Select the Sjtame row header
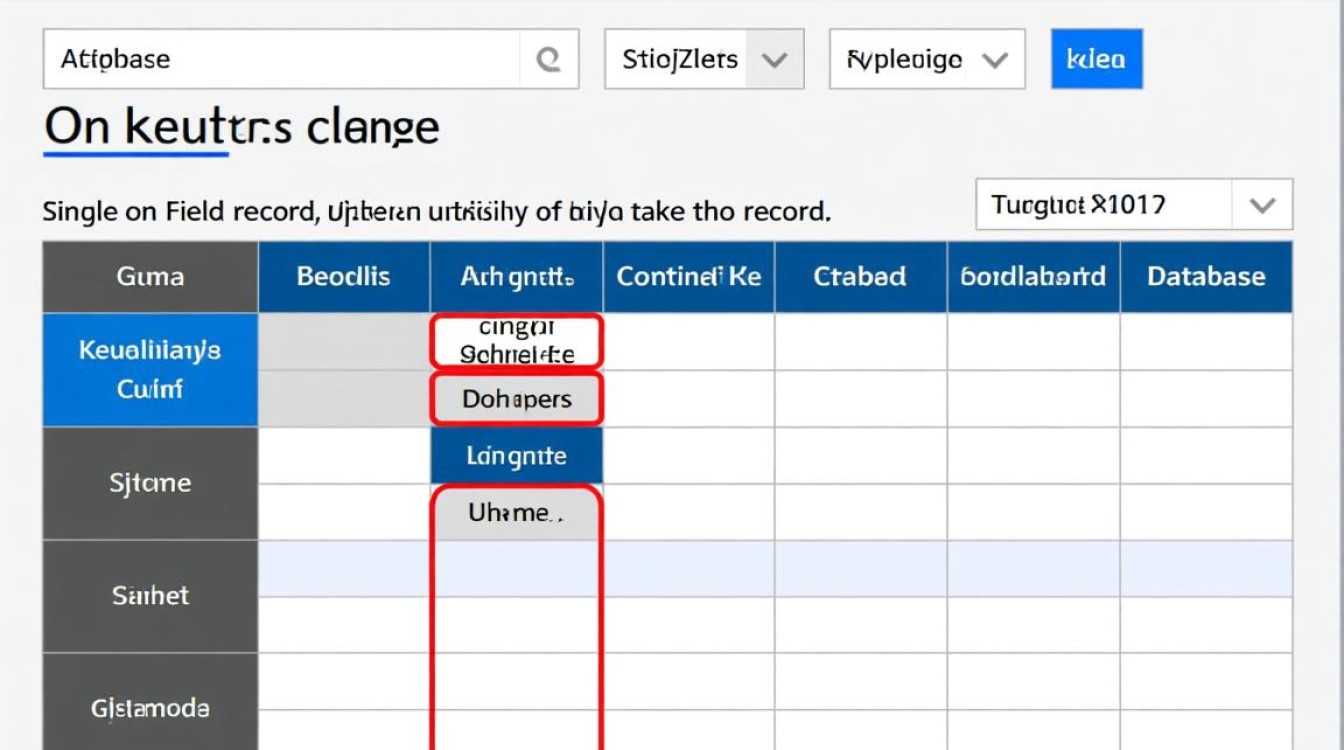Image resolution: width=1344 pixels, height=750 pixels. click(x=150, y=483)
